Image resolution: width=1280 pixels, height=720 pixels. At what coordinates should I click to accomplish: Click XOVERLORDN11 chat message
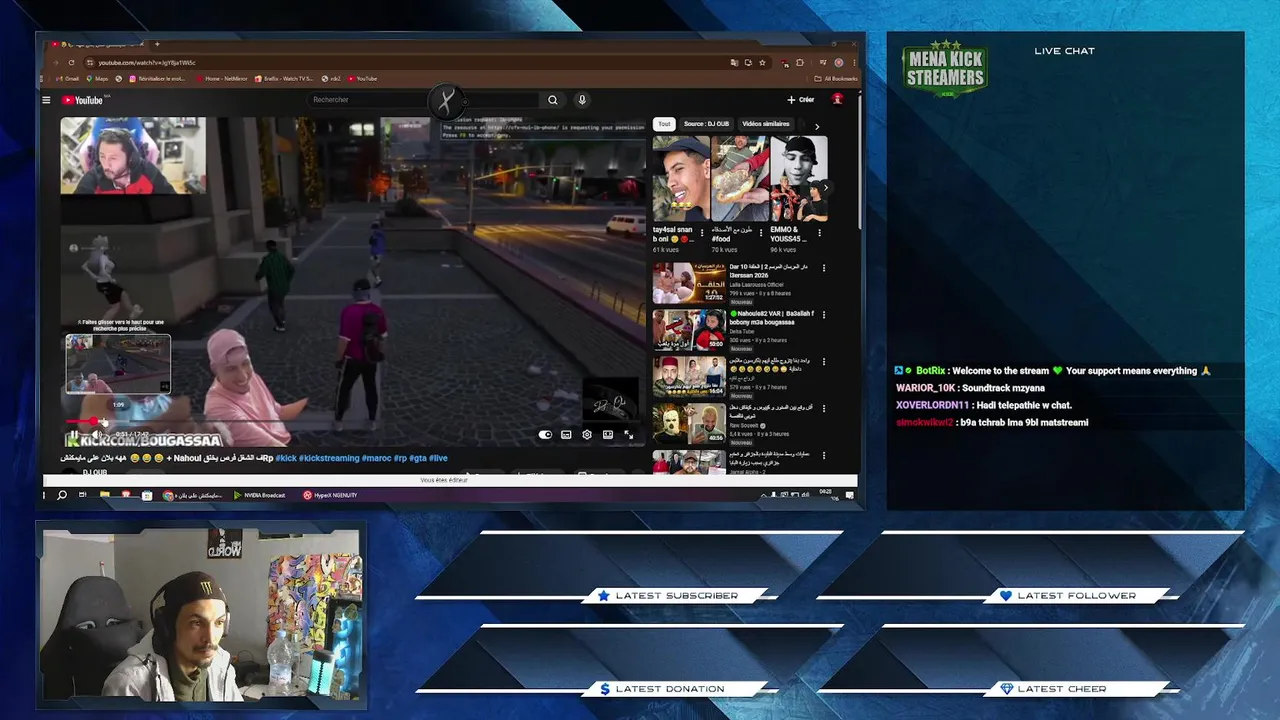point(984,405)
